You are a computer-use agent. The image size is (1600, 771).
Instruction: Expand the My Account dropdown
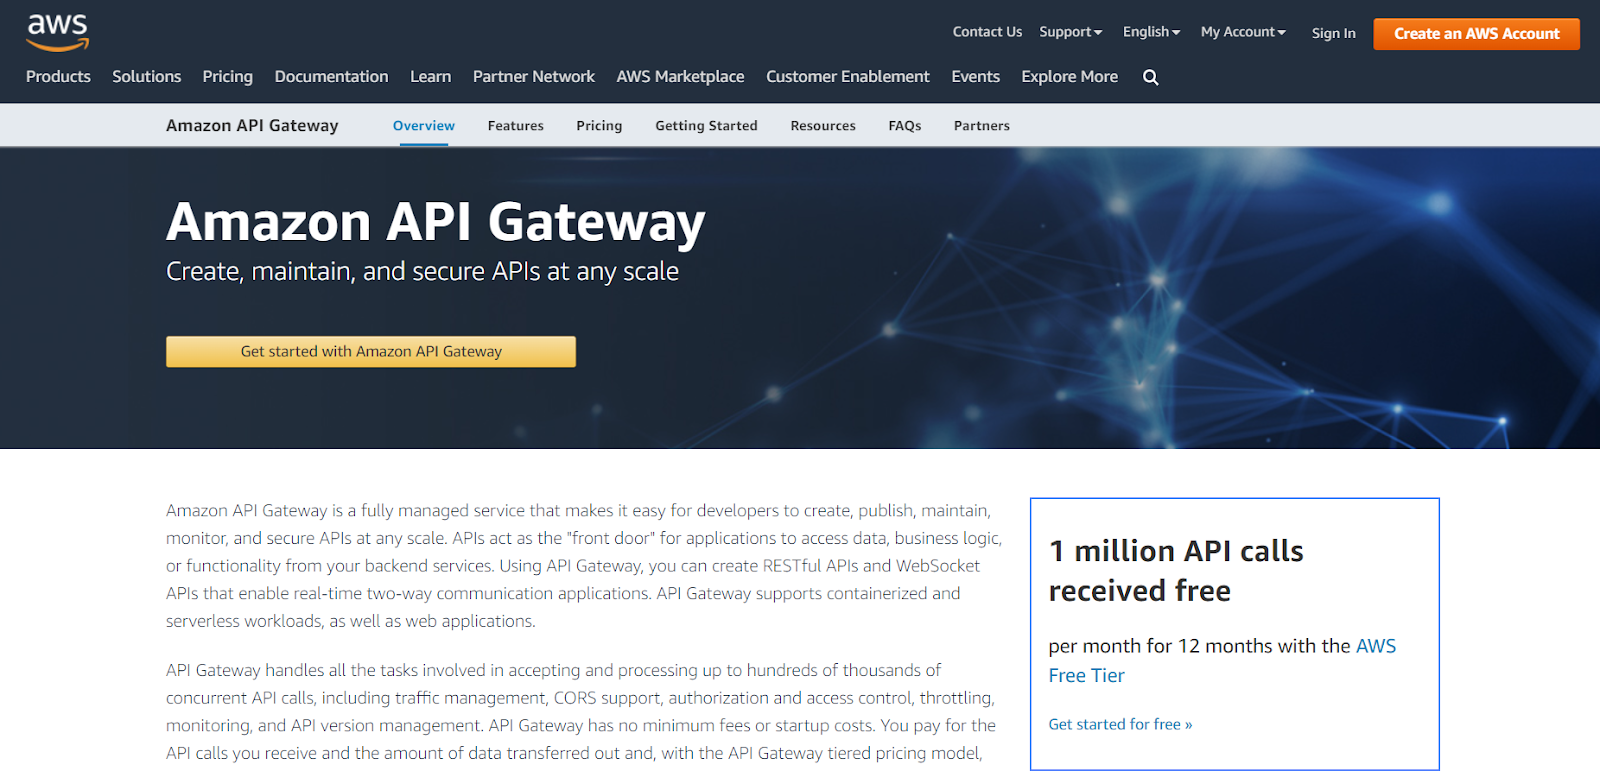tap(1243, 32)
